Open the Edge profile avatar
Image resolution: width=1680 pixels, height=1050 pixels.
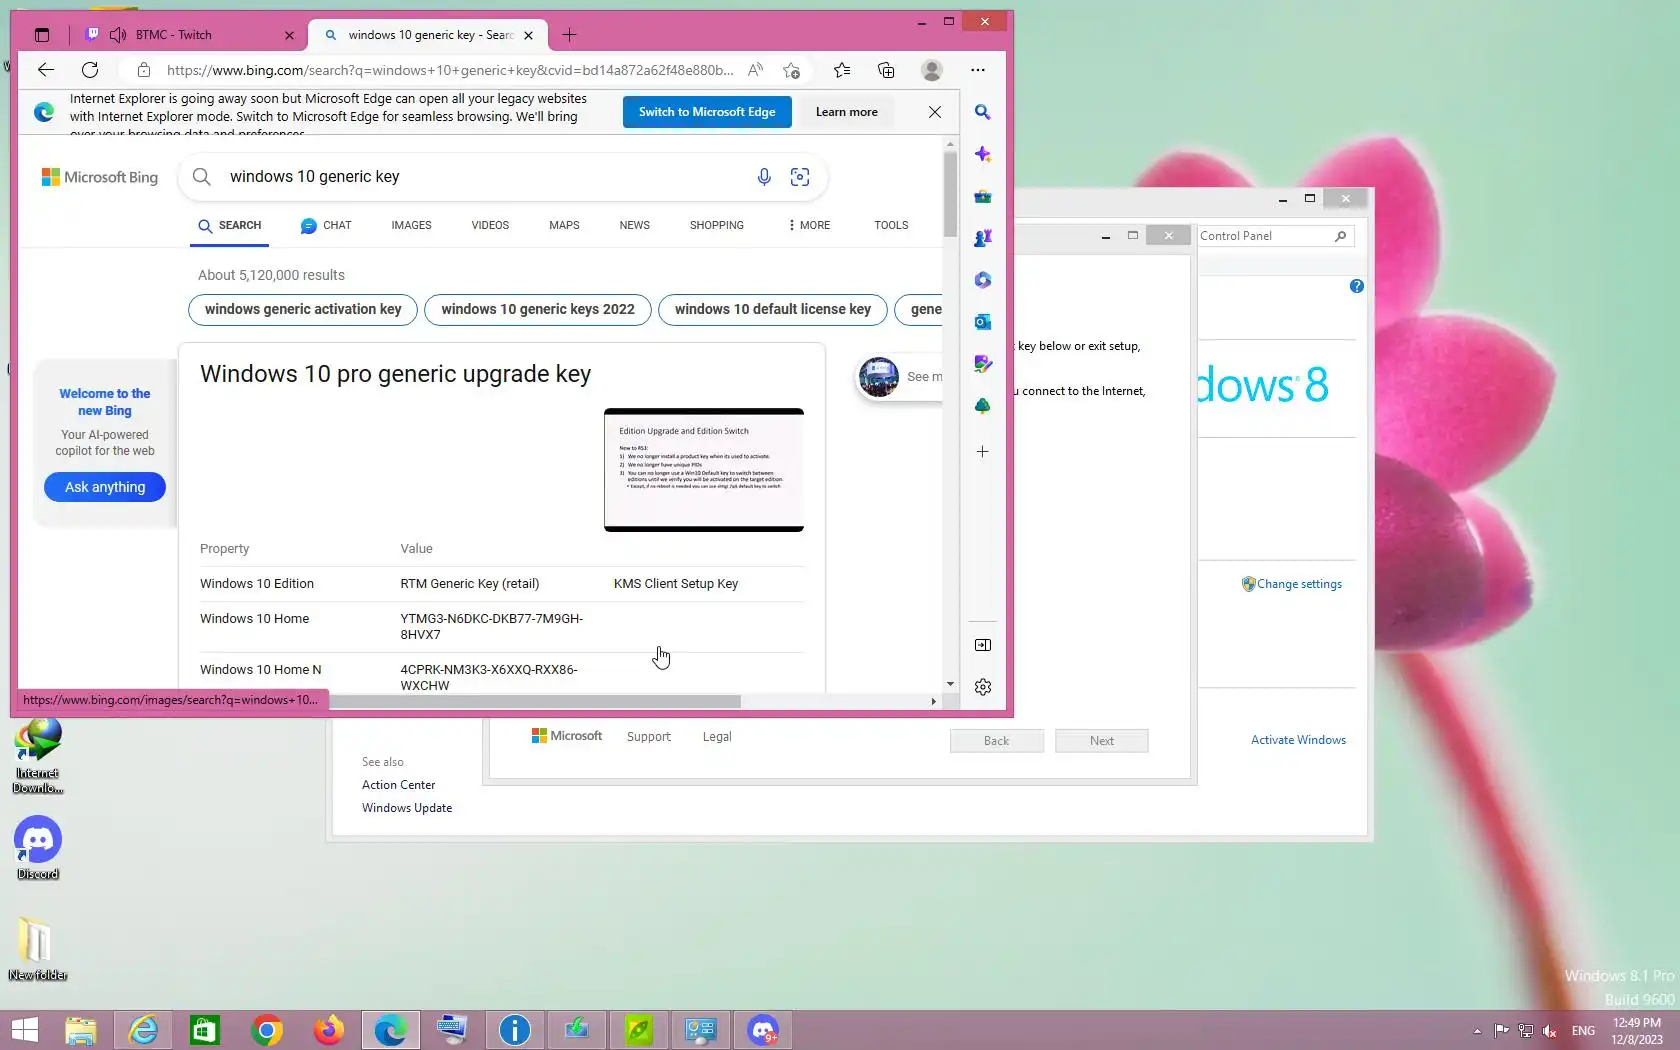click(932, 70)
